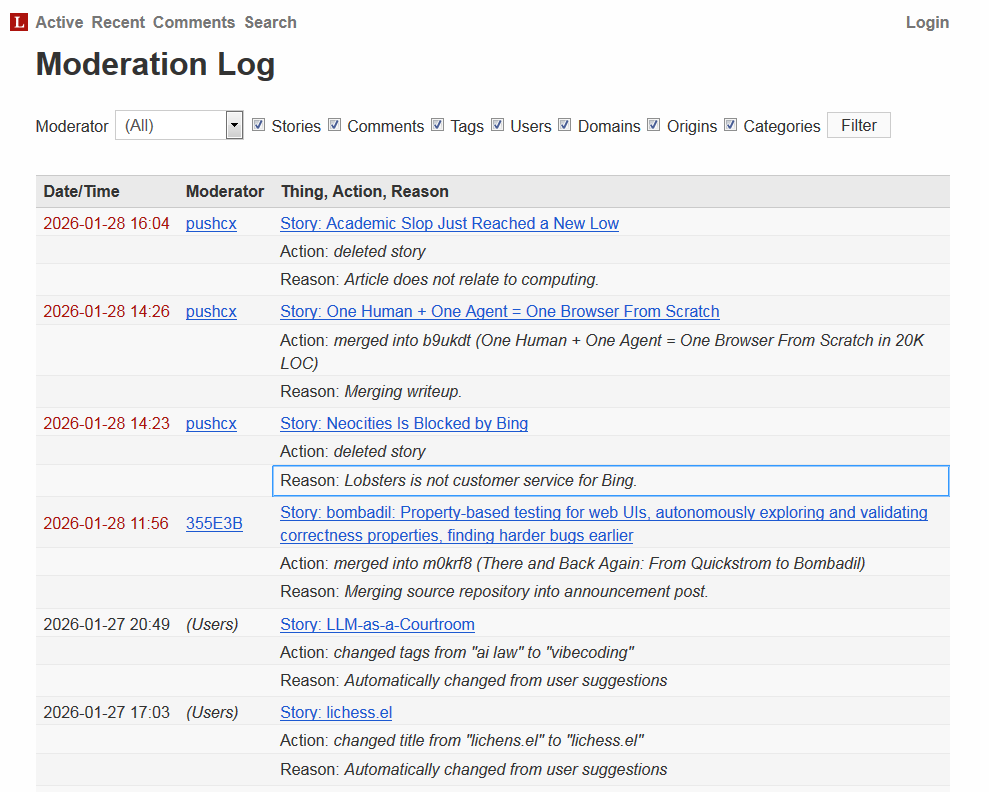The image size is (989, 792).
Task: Uncheck the Tags checkbox
Action: (437, 125)
